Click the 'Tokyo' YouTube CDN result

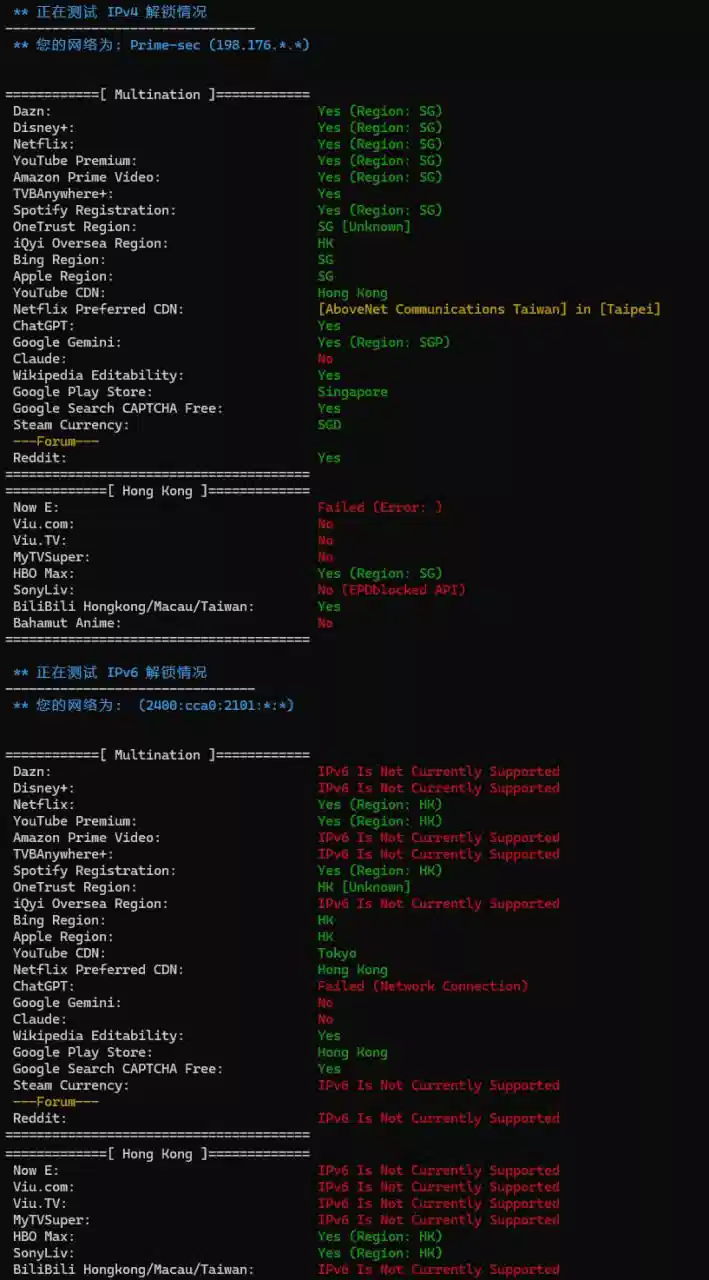337,953
